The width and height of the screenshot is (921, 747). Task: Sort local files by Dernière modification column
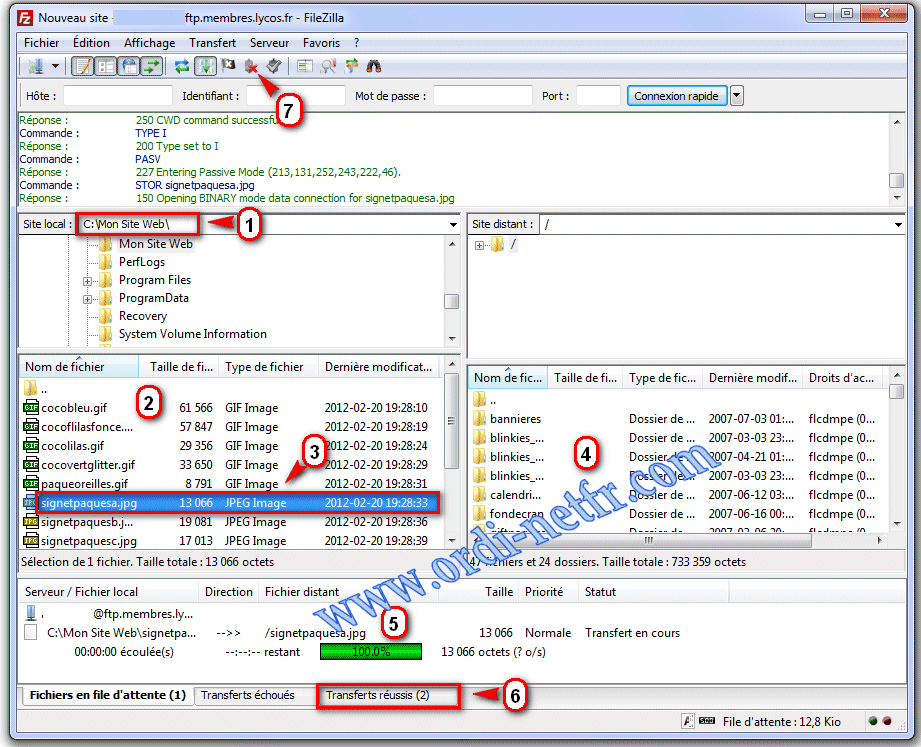pyautogui.click(x=379, y=367)
